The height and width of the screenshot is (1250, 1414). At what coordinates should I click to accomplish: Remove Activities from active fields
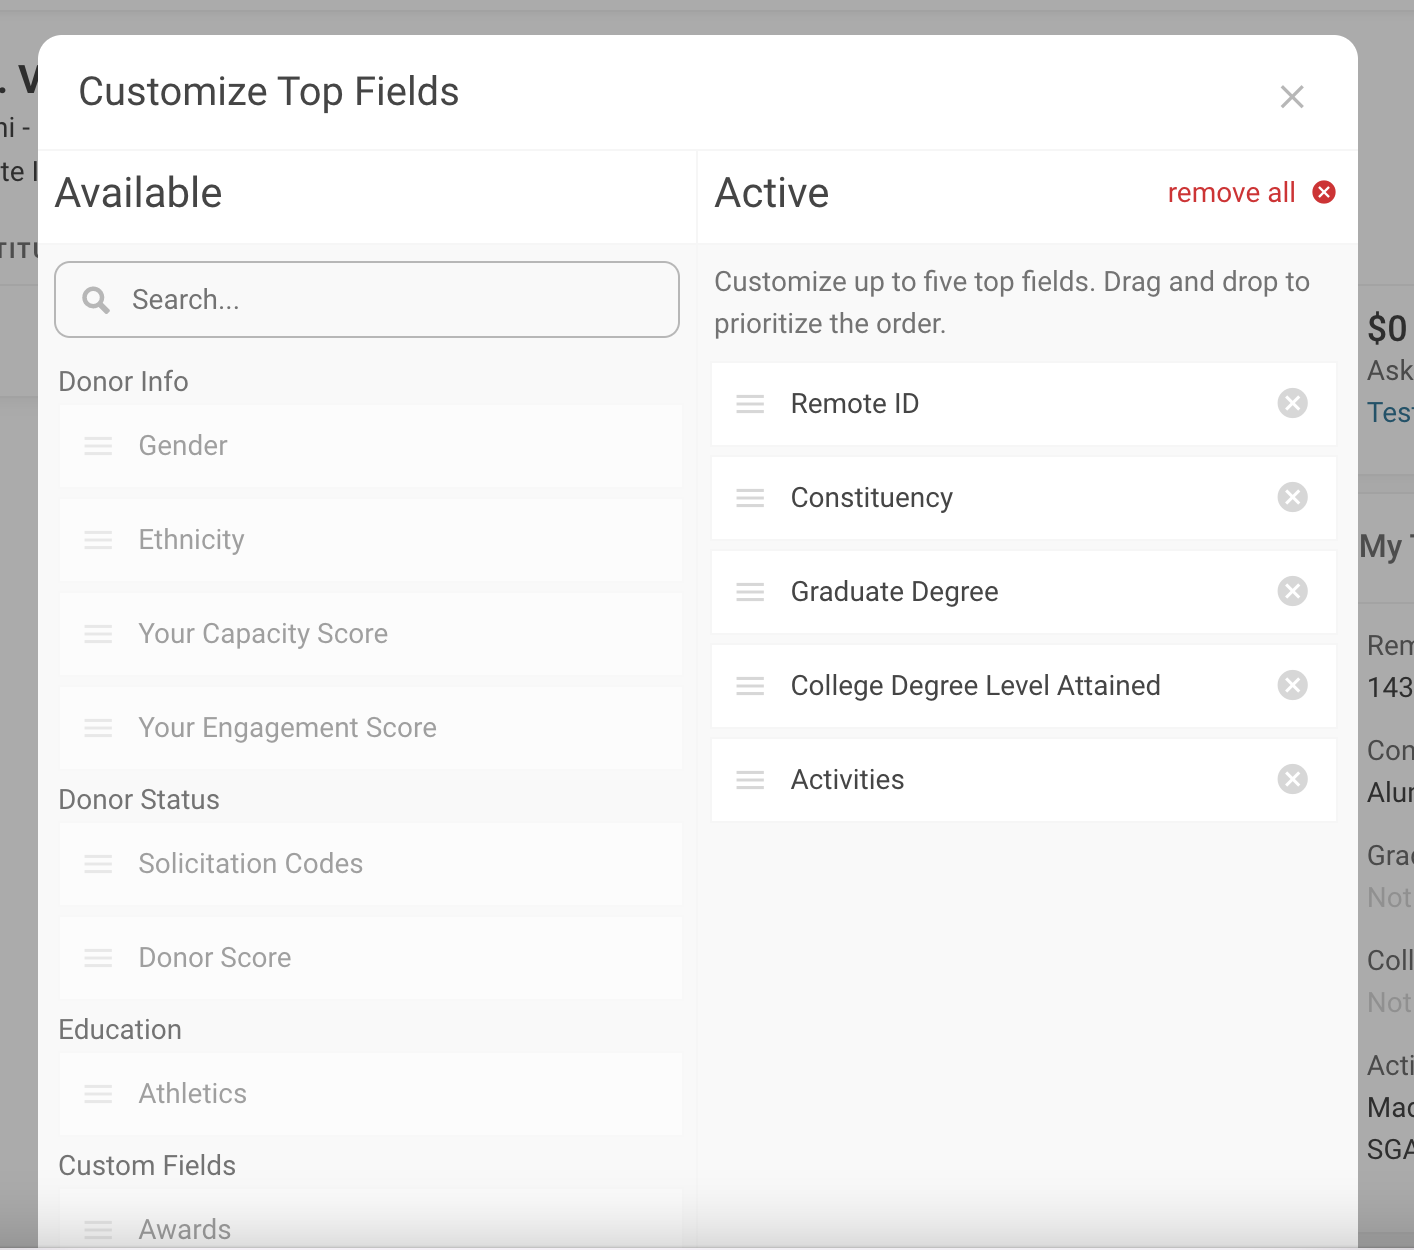[1292, 779]
